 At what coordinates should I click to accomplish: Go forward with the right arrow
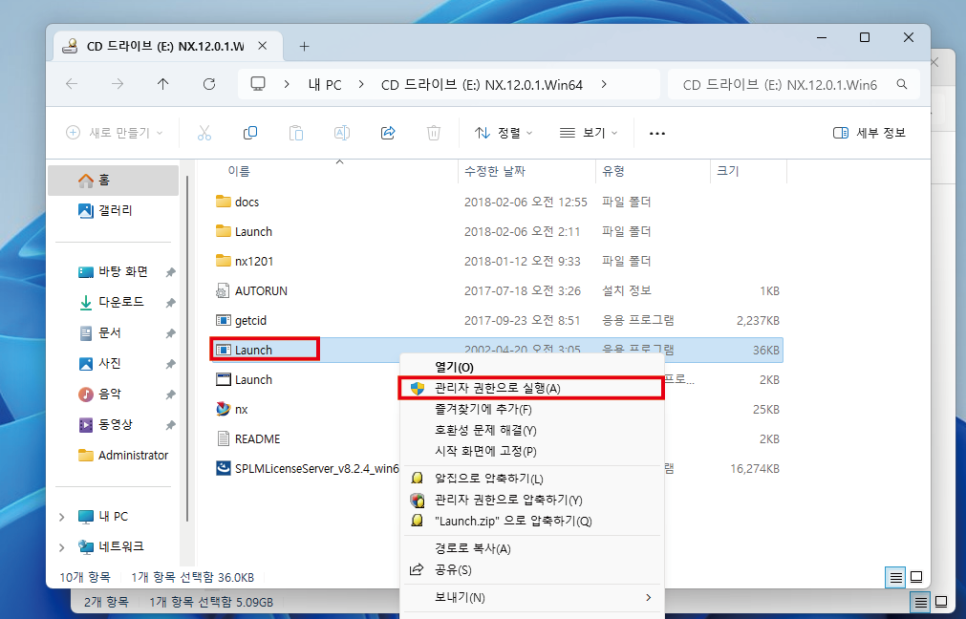point(117,84)
